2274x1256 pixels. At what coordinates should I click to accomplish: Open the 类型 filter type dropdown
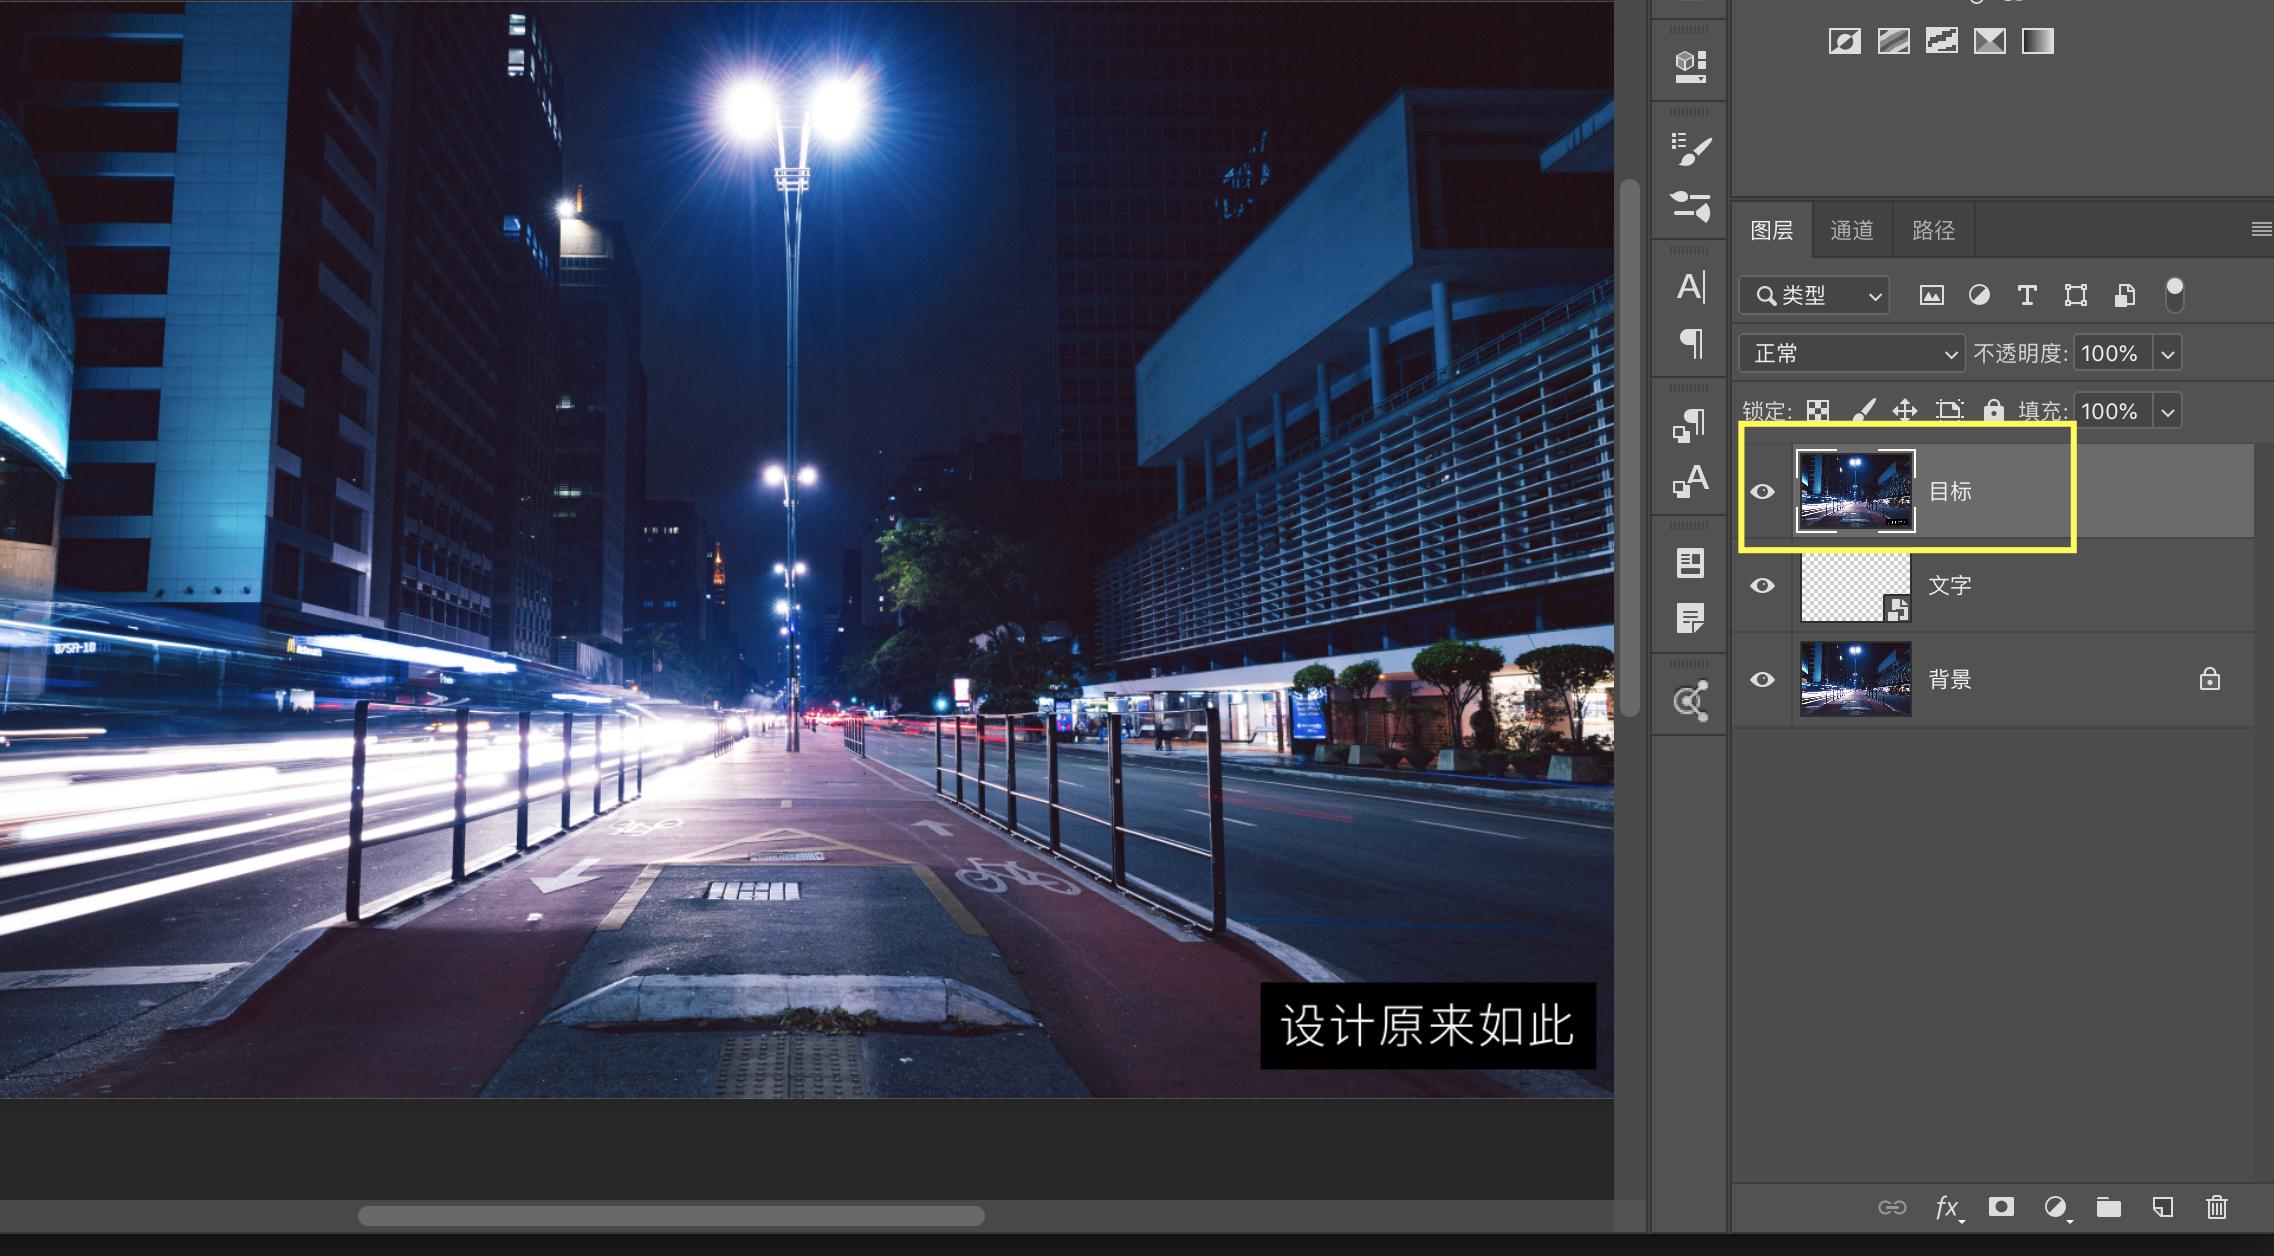1814,295
